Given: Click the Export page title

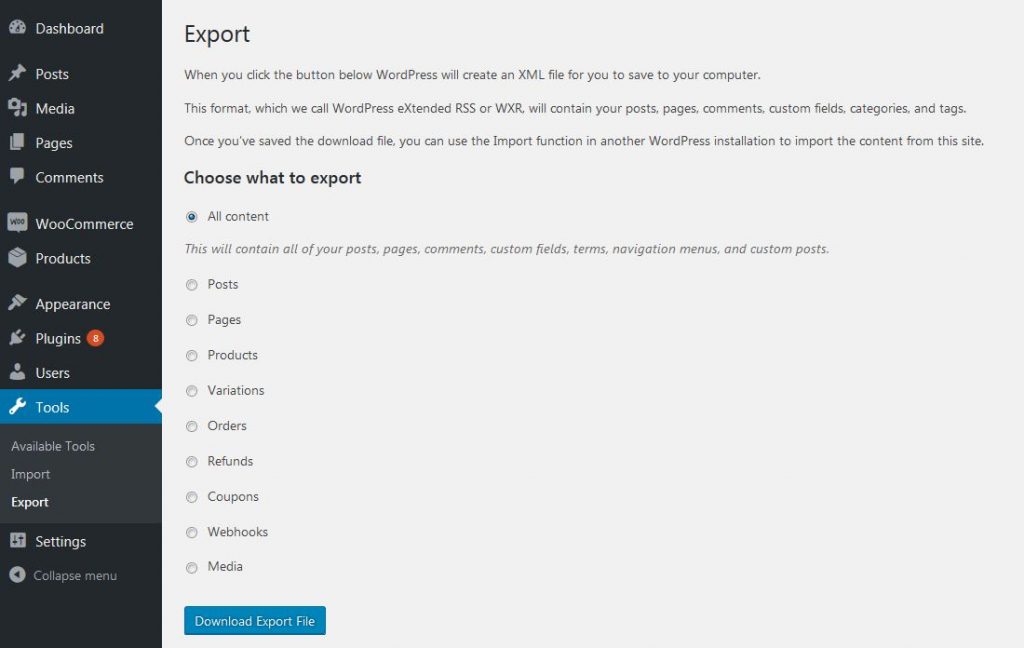Looking at the screenshot, I should (x=217, y=34).
